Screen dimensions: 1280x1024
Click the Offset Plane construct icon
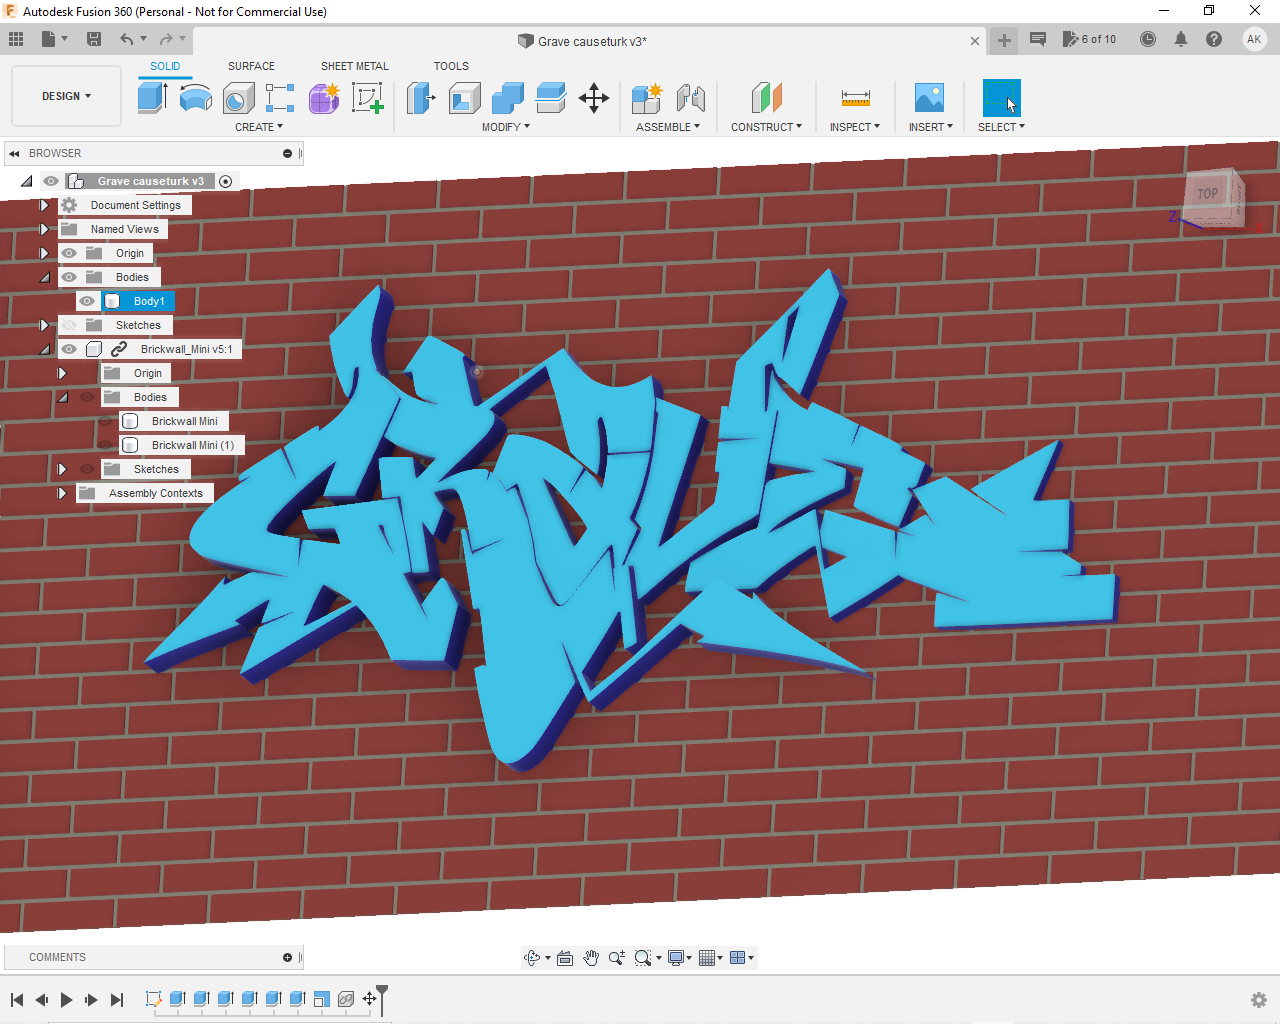[766, 98]
